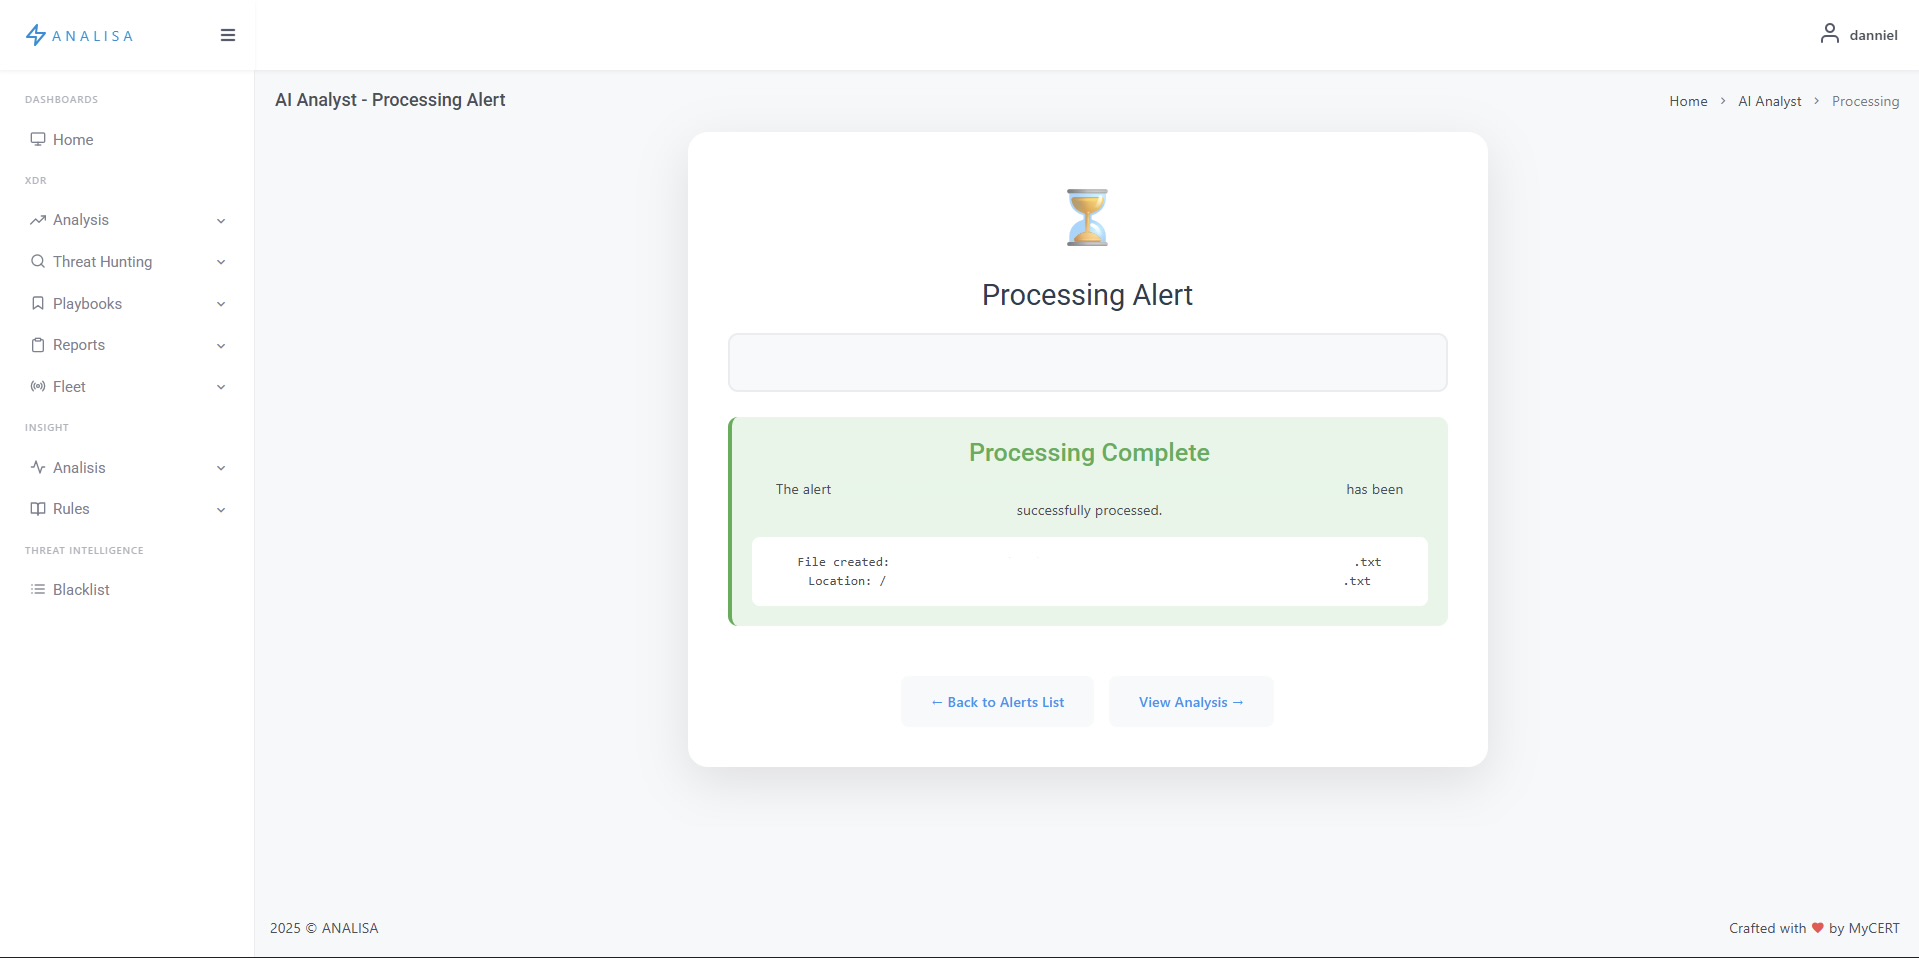Screen dimensions: 1919x958
Task: Open View Analysis
Action: click(x=1190, y=701)
